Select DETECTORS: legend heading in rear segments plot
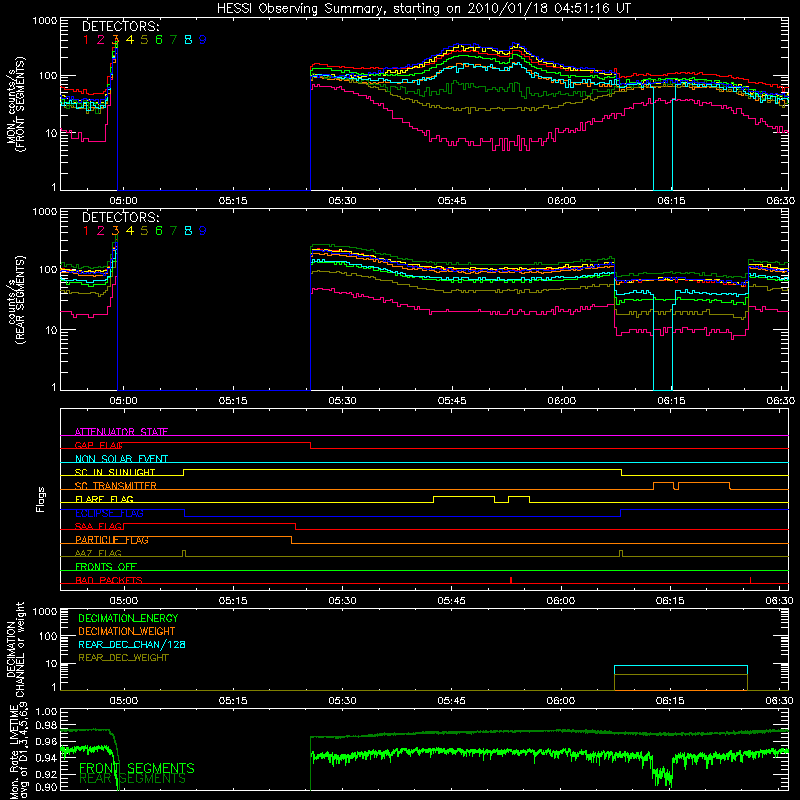 [x=120, y=217]
